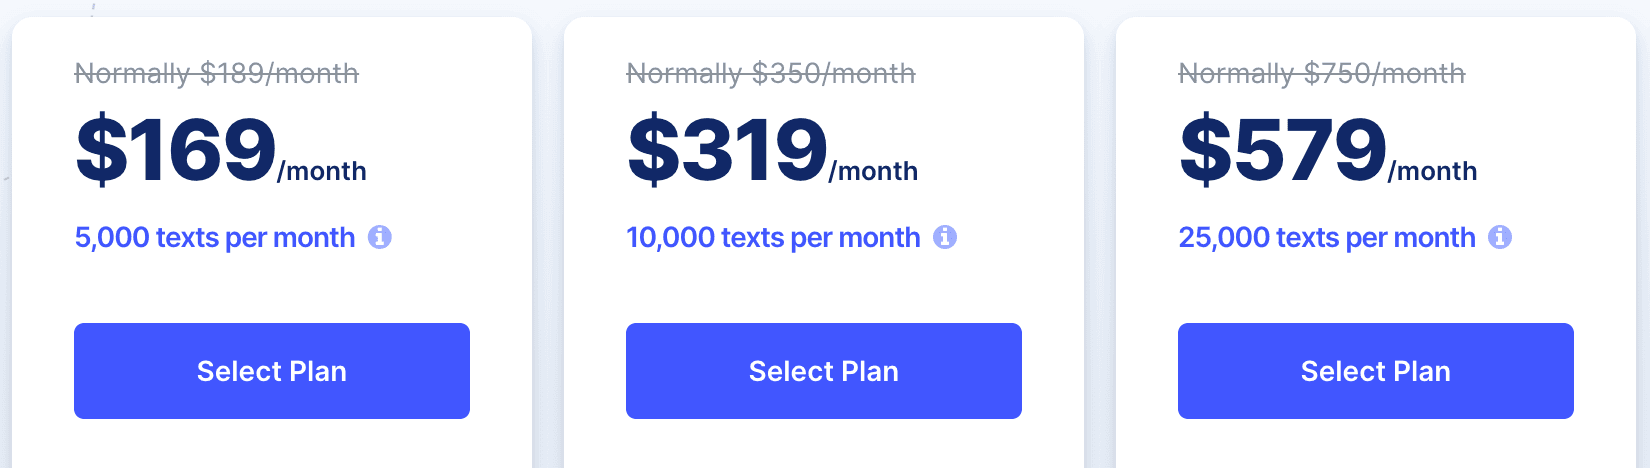Click info icon beside 5,000 texts per month
This screenshot has width=1650, height=468.
click(x=380, y=237)
